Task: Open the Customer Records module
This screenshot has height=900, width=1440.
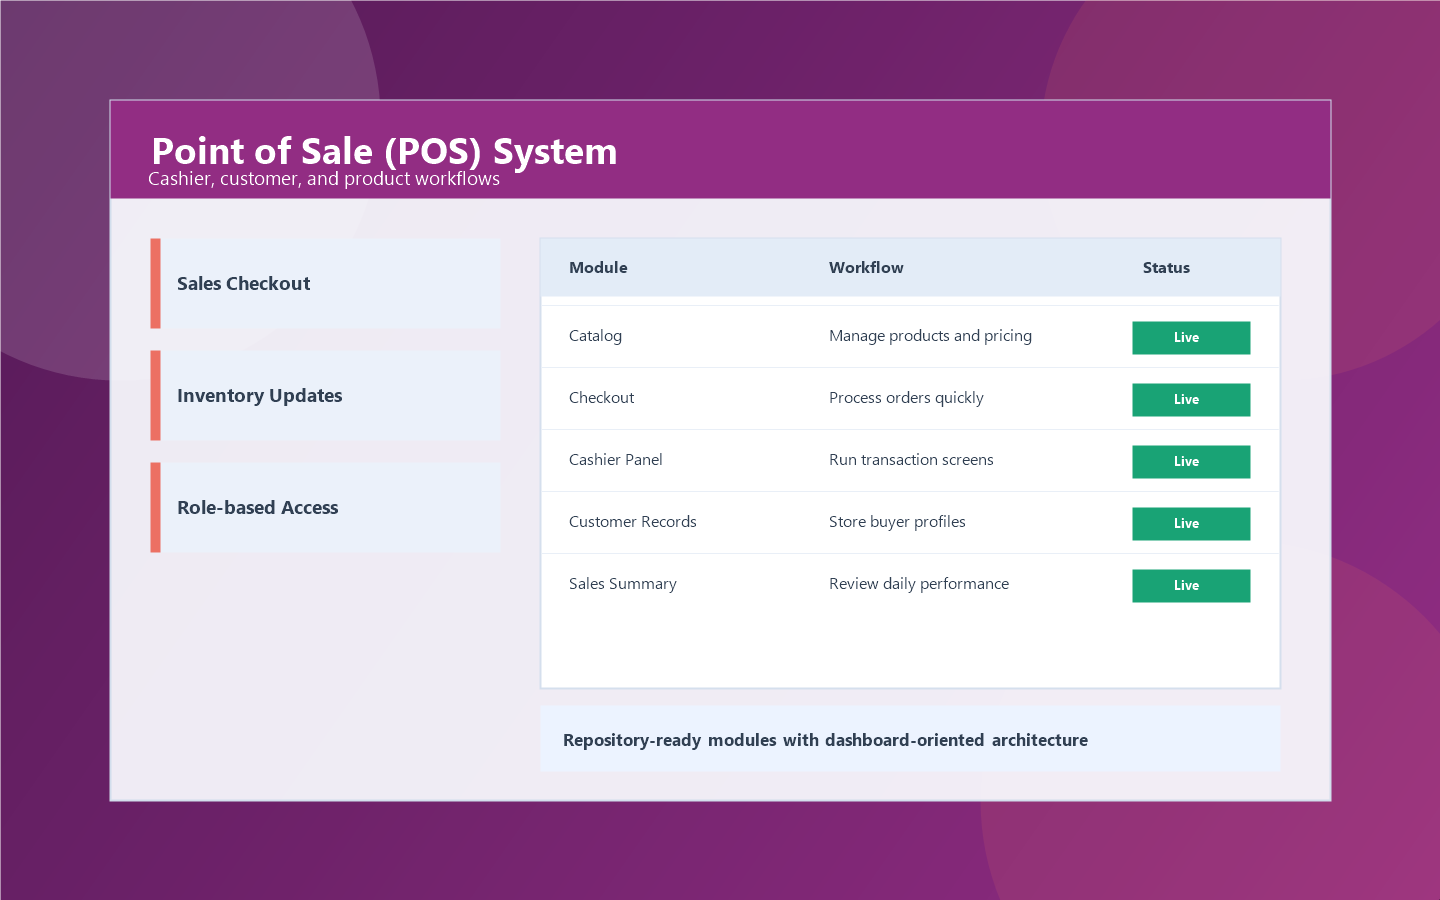Action: [x=632, y=521]
